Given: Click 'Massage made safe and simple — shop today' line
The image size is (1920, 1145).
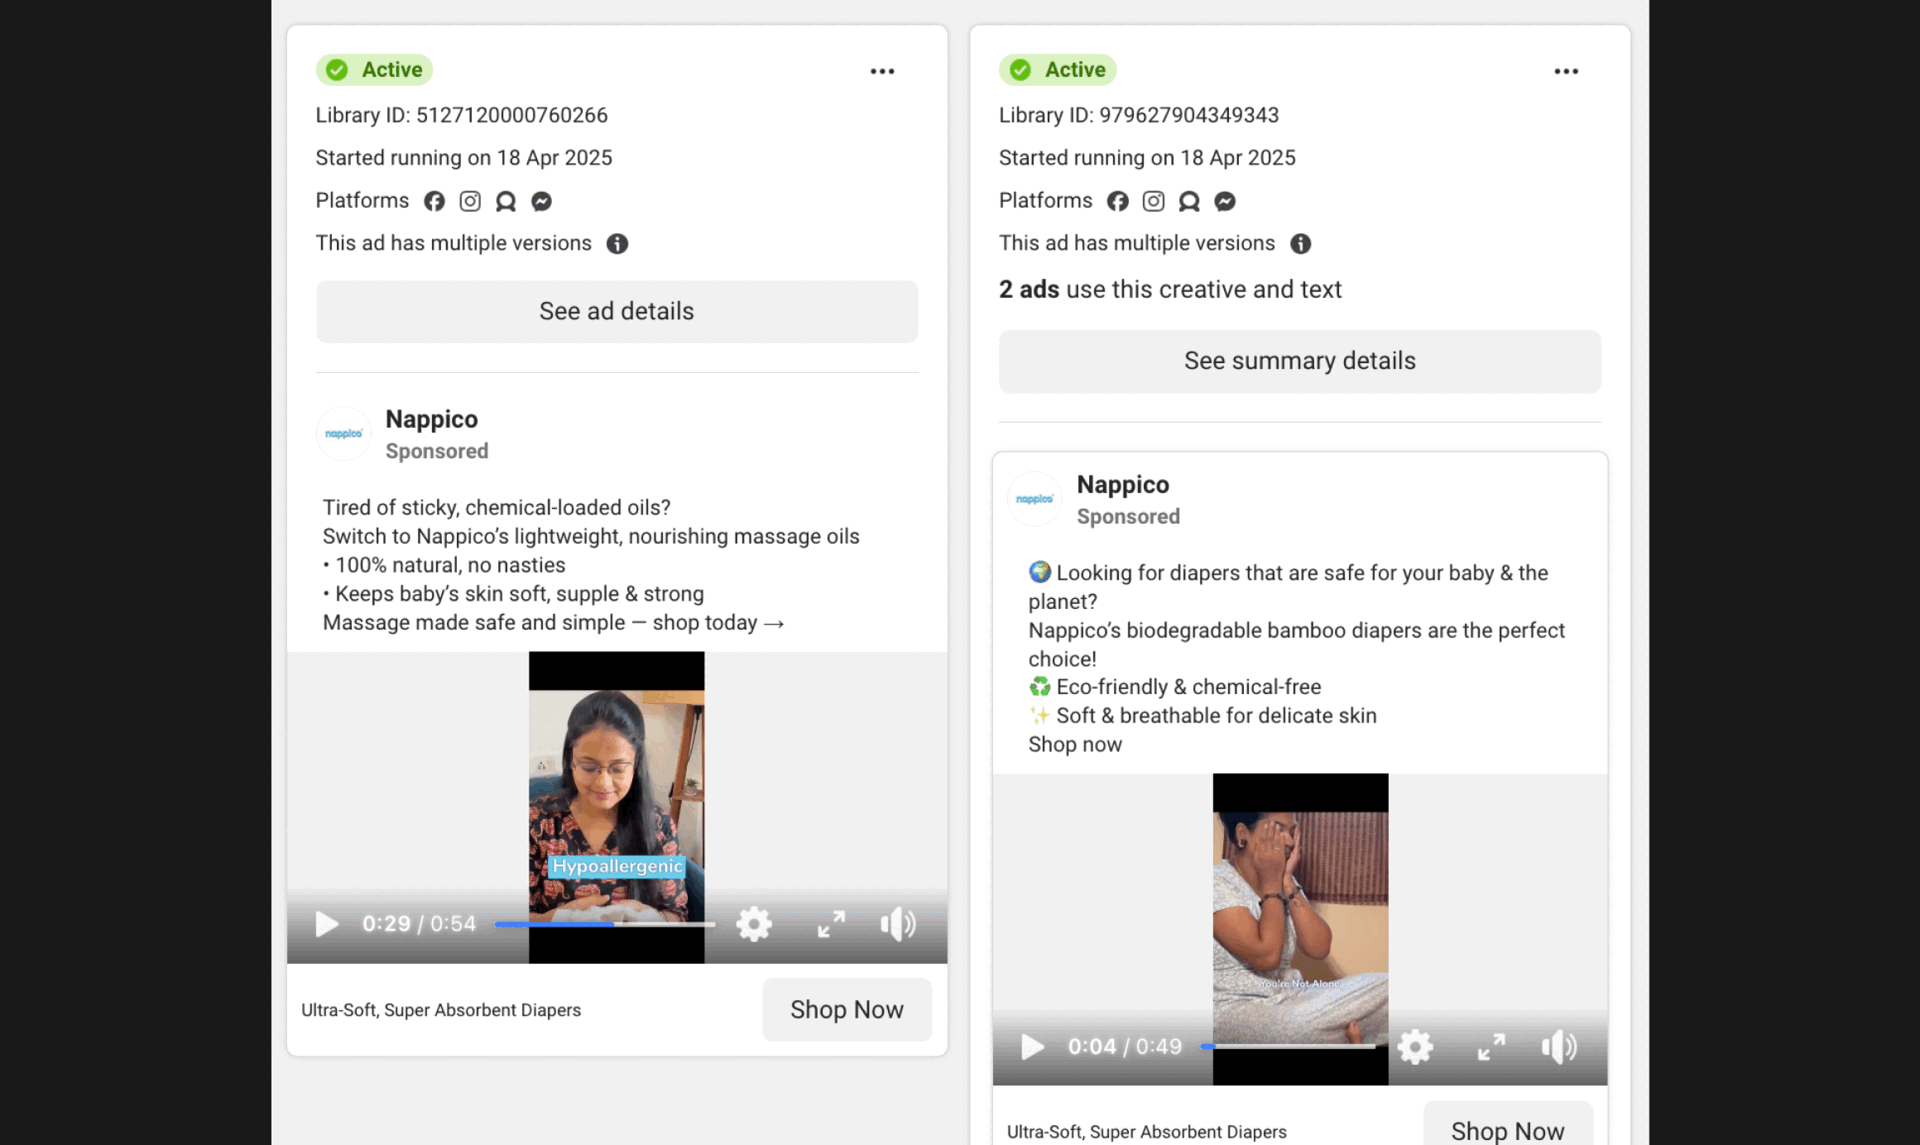Looking at the screenshot, I should pos(553,623).
